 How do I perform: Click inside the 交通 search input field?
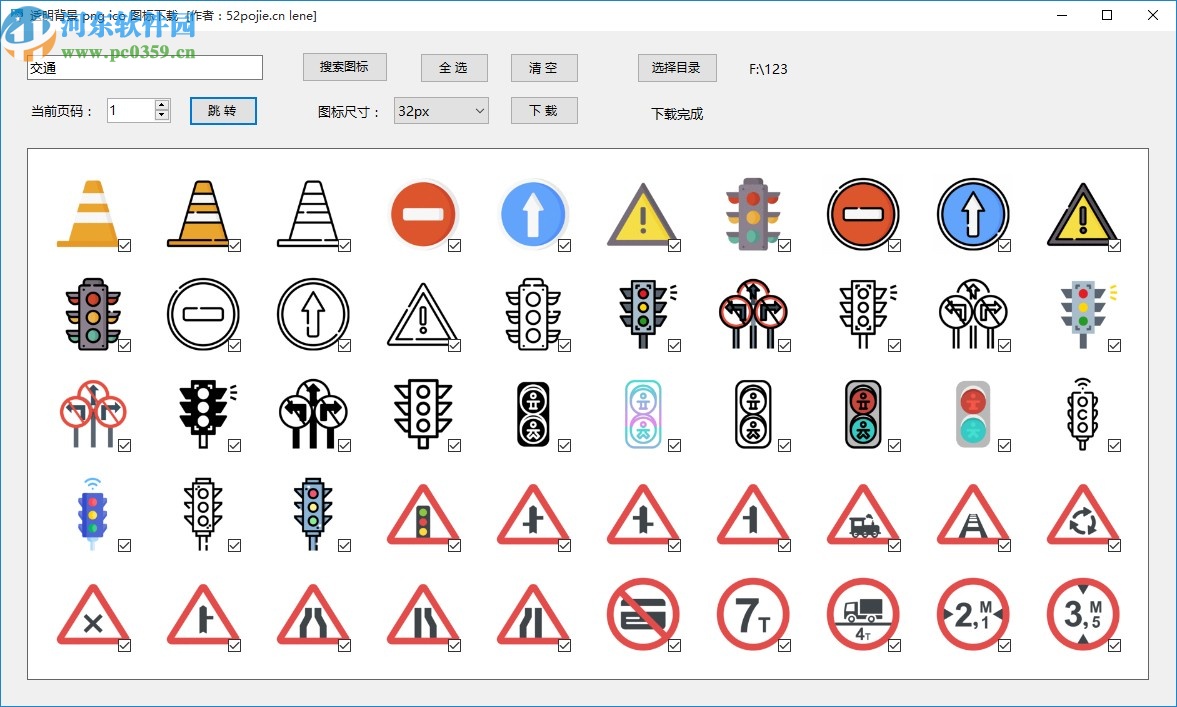pos(144,67)
